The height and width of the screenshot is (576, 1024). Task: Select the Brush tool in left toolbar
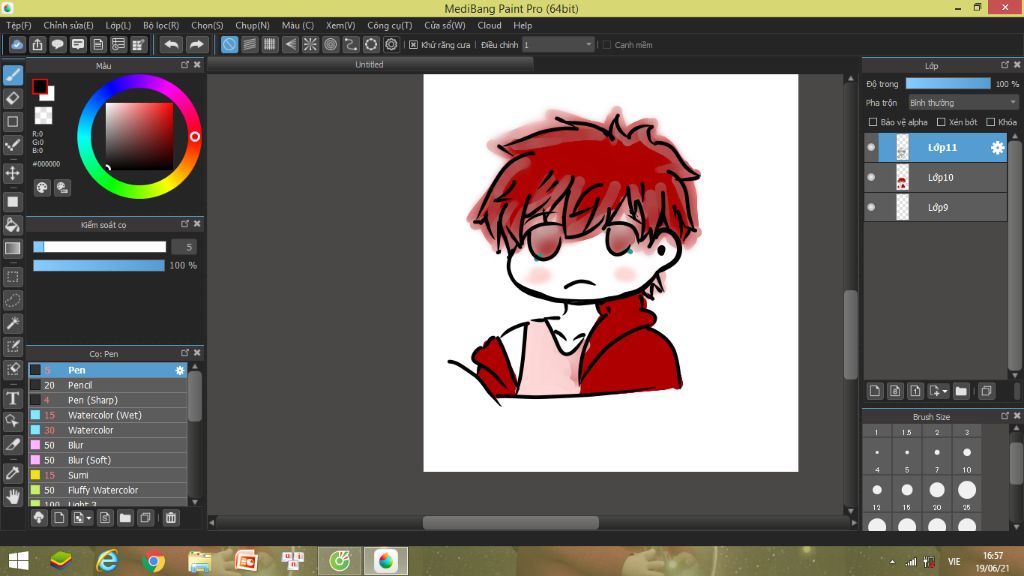coord(12,75)
